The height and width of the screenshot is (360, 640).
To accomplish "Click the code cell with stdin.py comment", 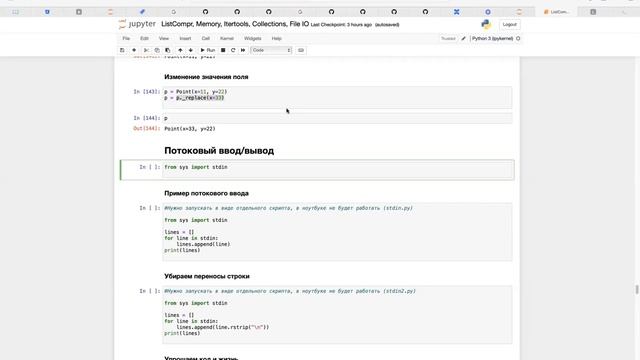I will (x=337, y=231).
